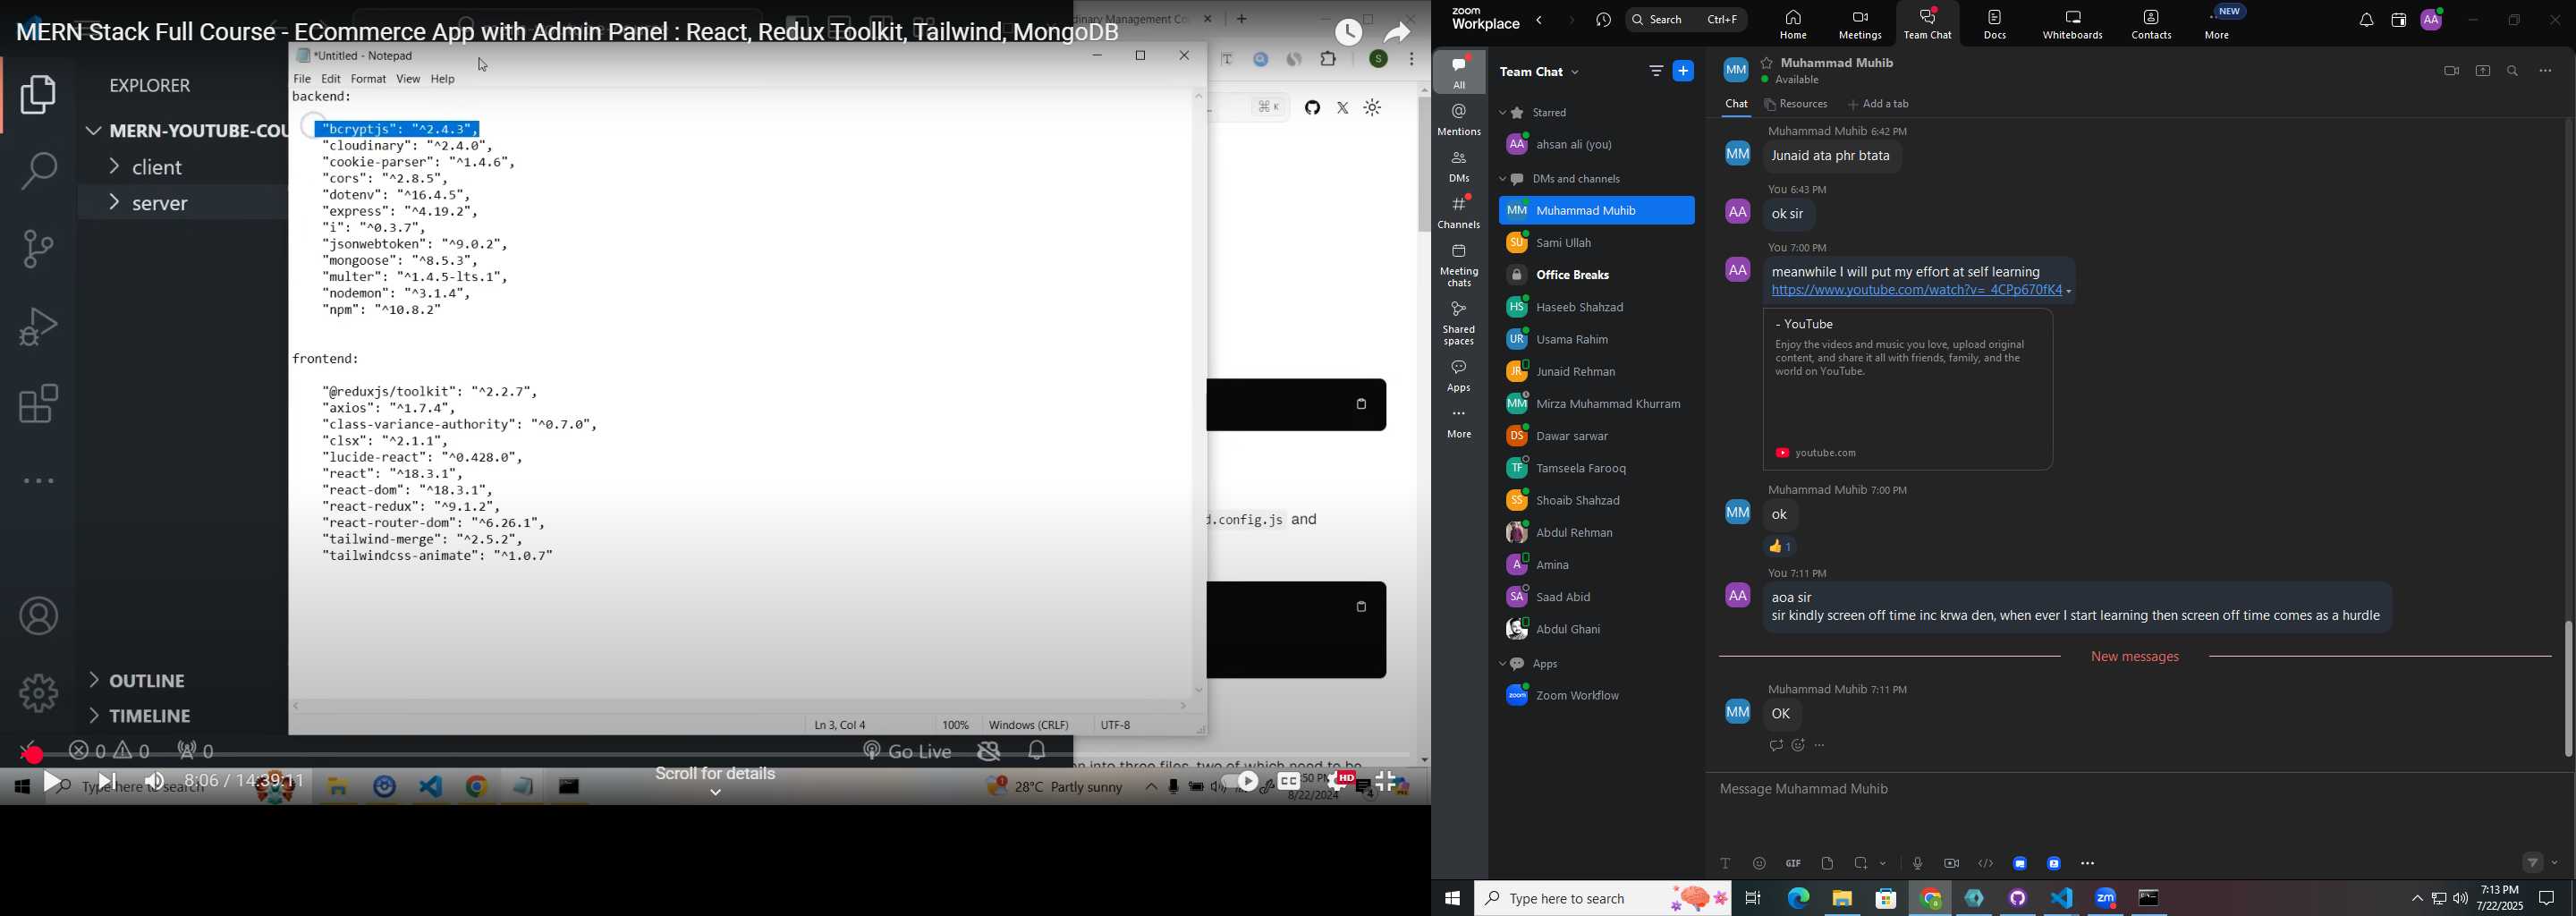The image size is (2576, 916).
Task: Open Channels in Zoom sidebar
Action: click(x=1459, y=213)
